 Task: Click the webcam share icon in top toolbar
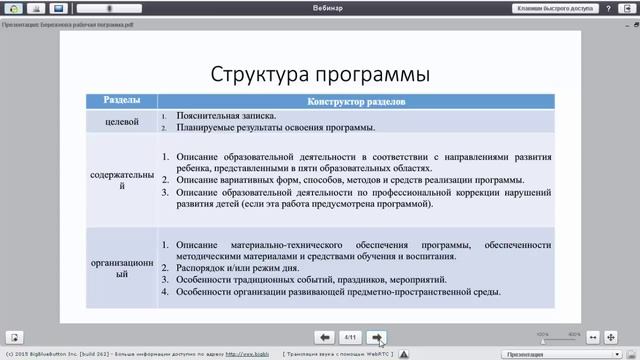pos(36,9)
